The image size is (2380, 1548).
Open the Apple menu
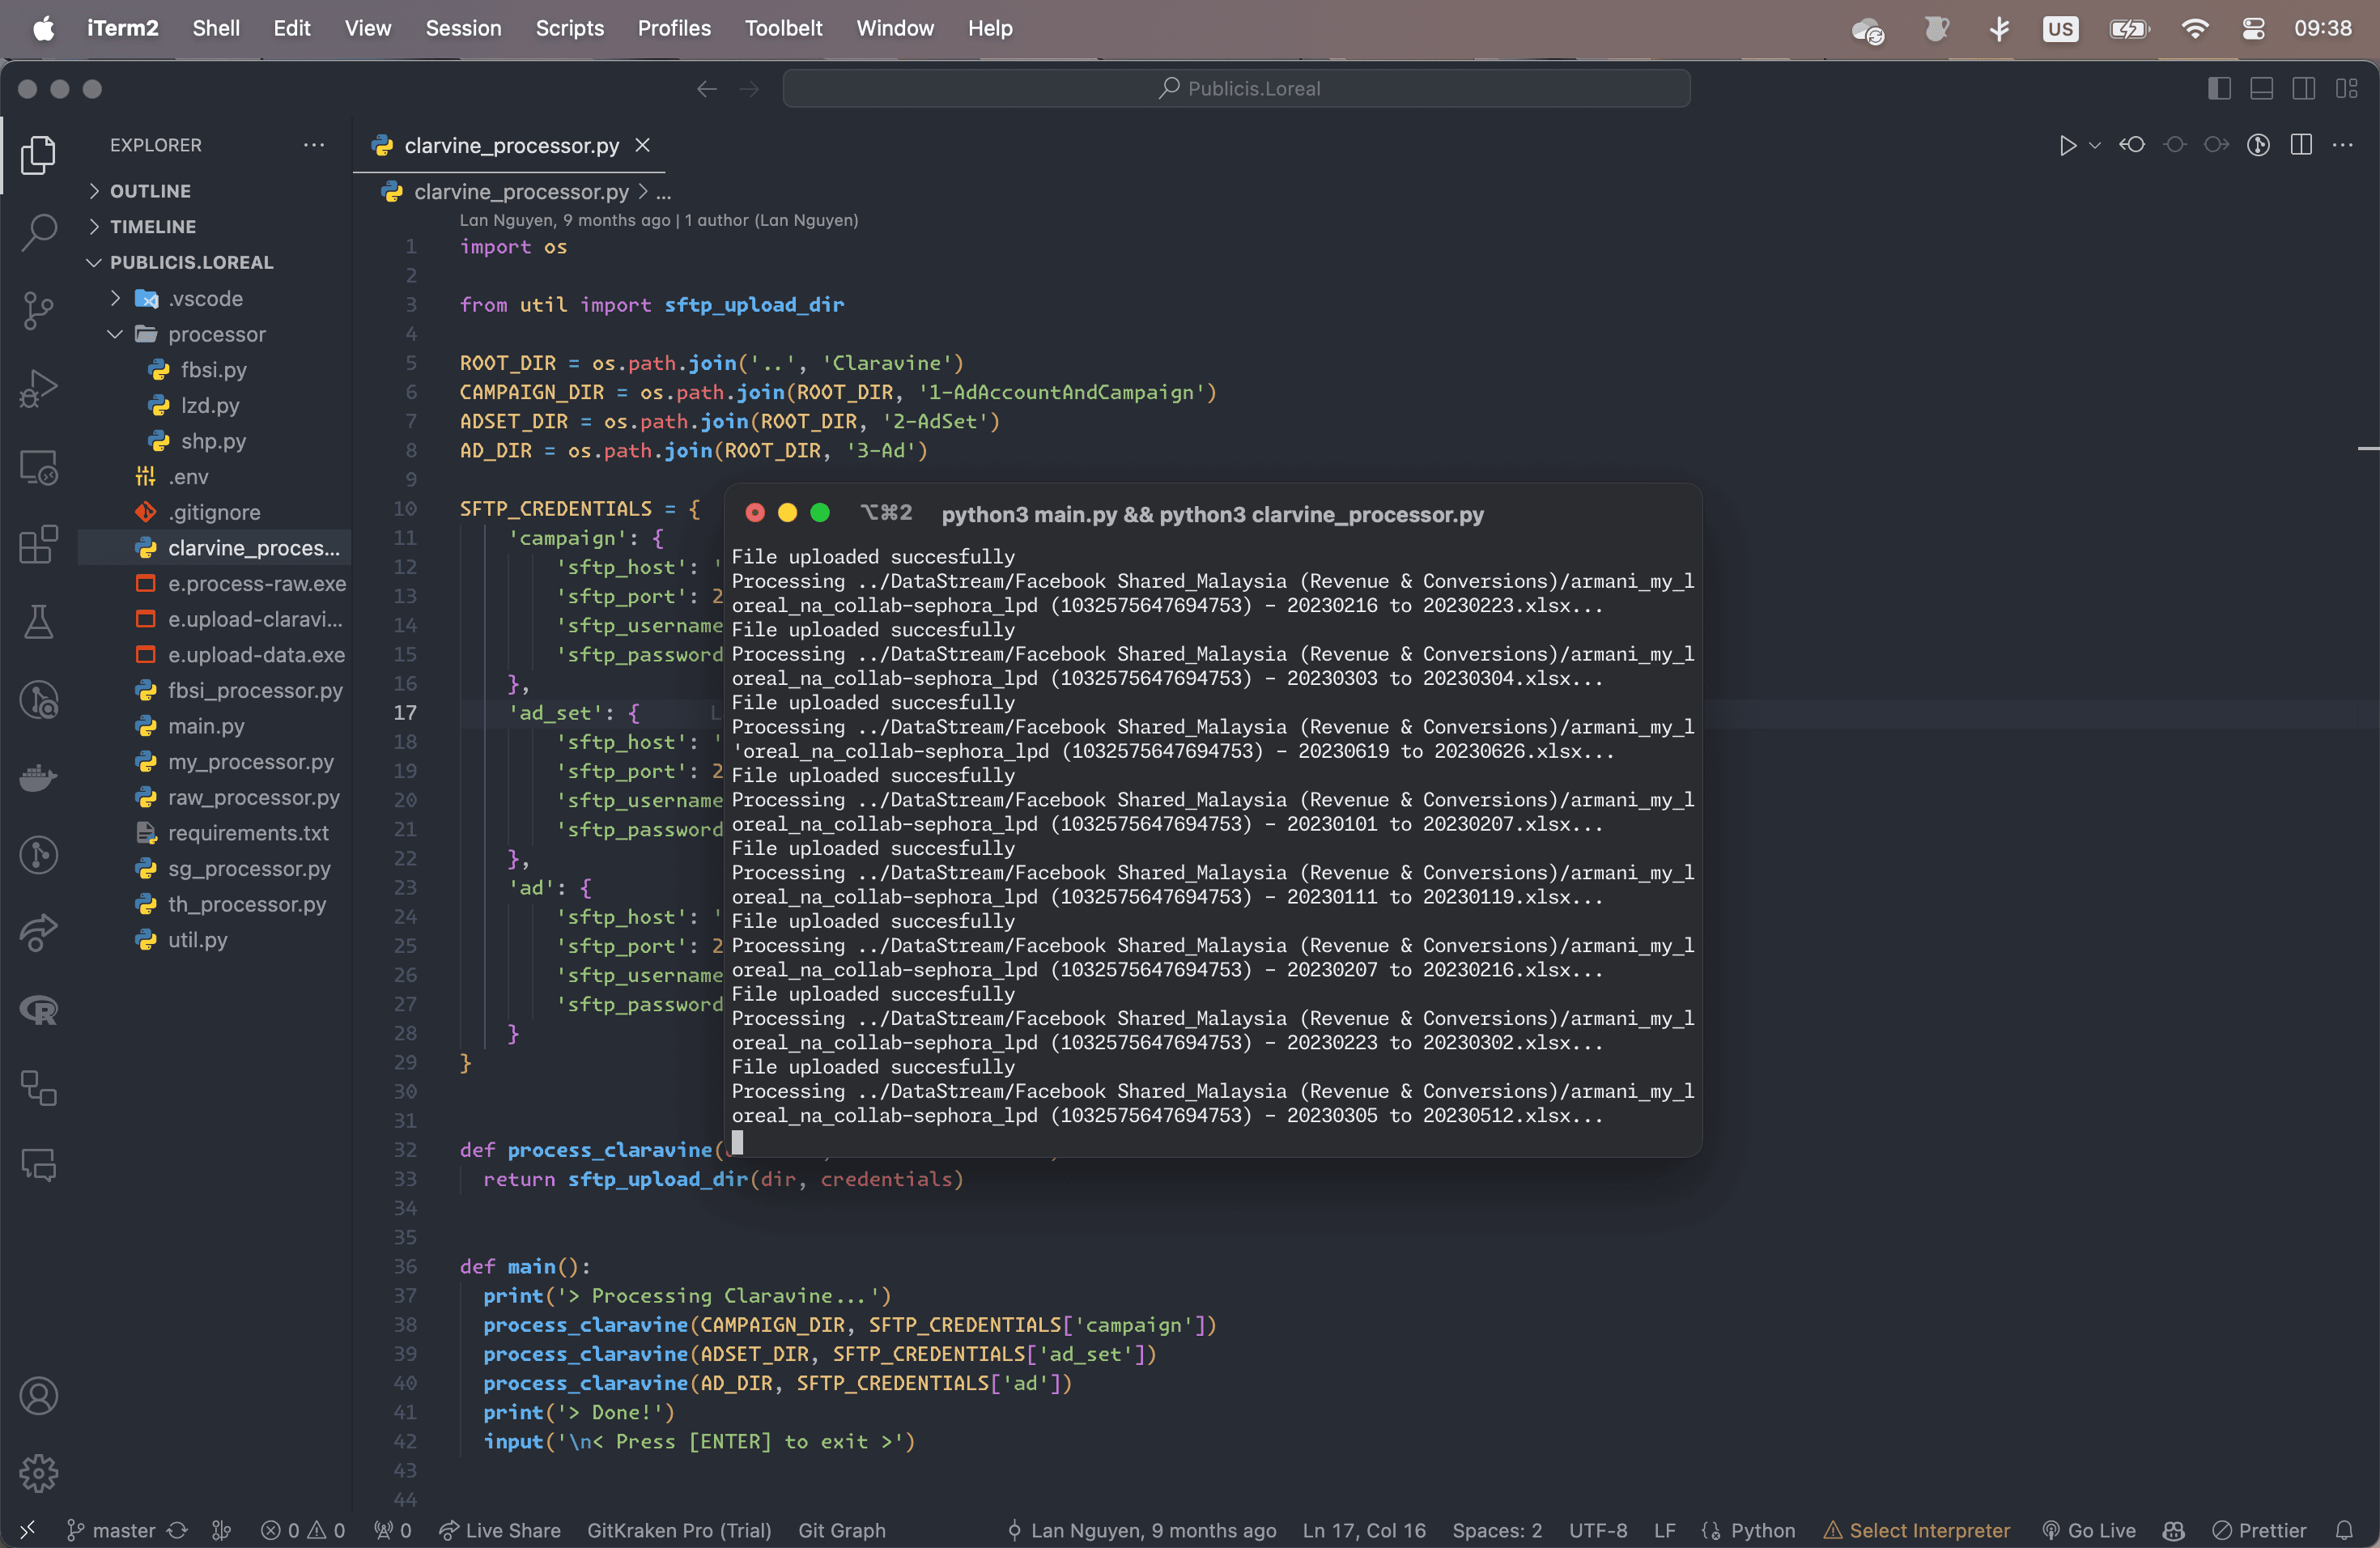[44, 28]
